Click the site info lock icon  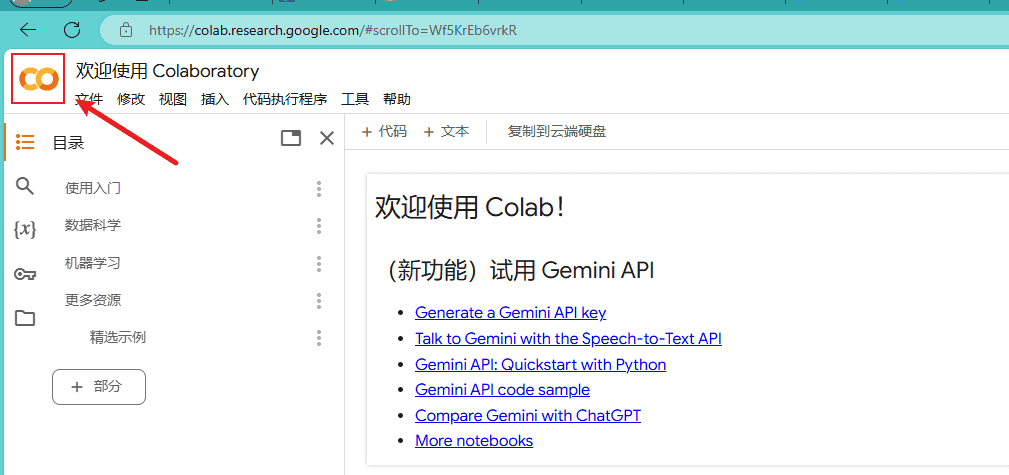pyautogui.click(x=126, y=30)
